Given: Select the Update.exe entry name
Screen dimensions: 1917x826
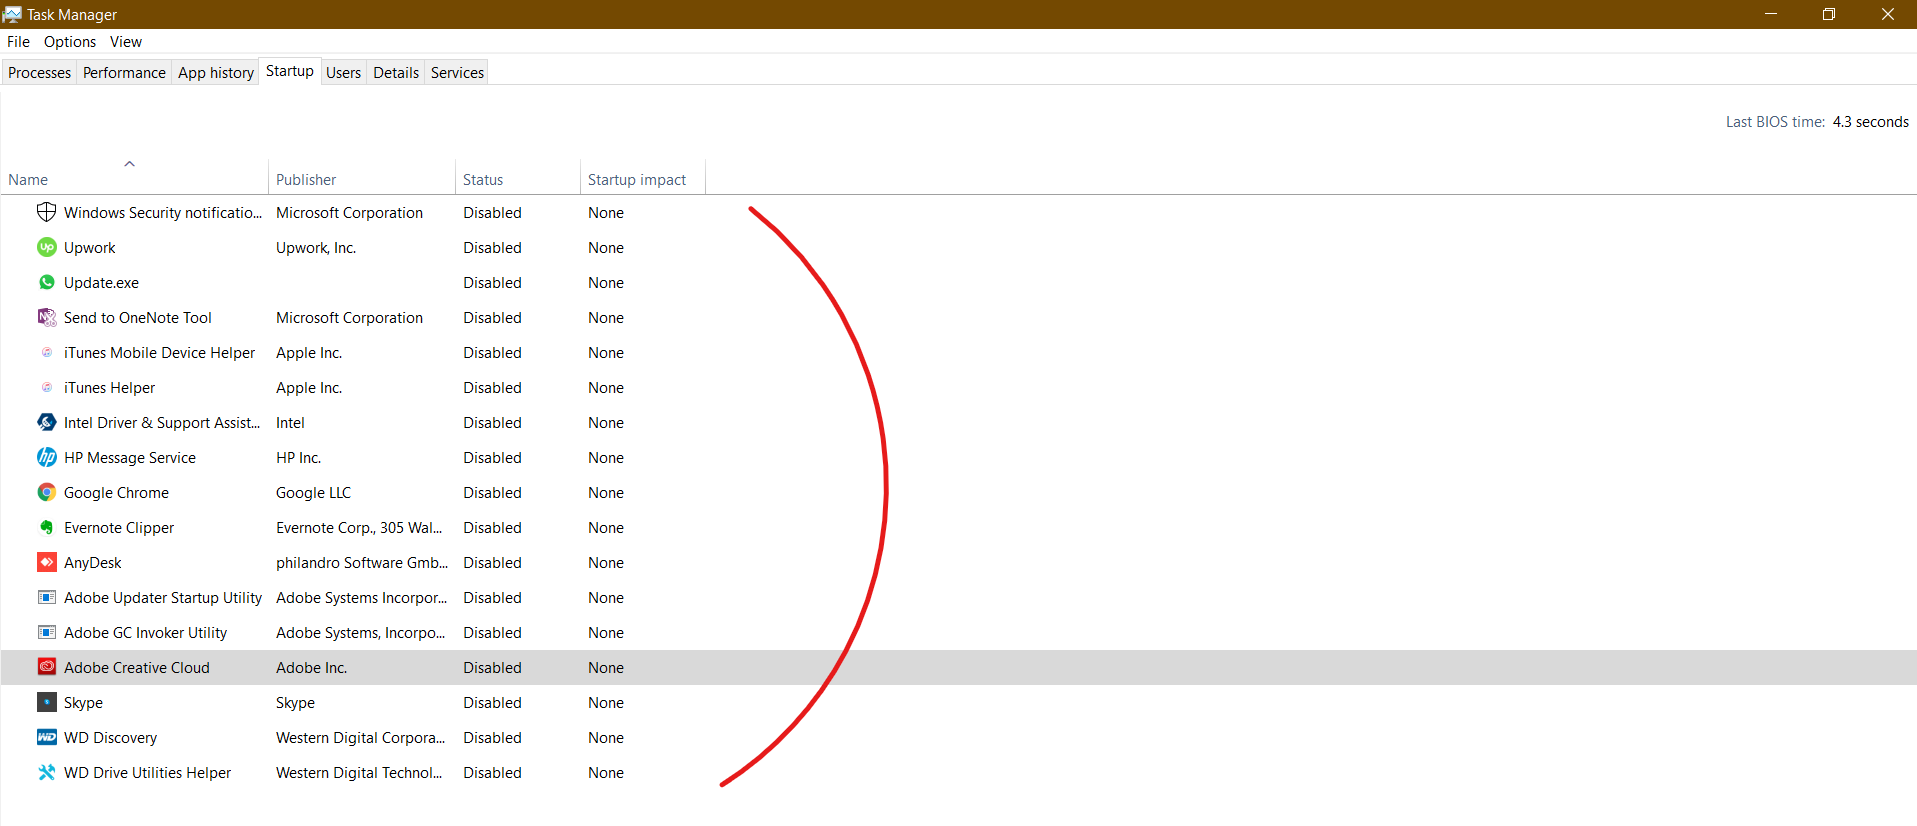Looking at the screenshot, I should (101, 282).
